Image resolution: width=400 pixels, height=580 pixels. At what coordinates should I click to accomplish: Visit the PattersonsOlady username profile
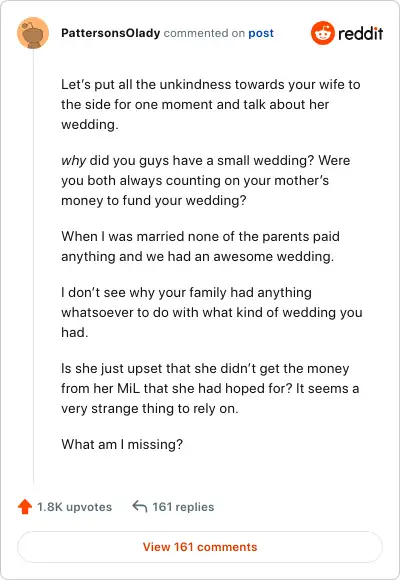coord(111,33)
